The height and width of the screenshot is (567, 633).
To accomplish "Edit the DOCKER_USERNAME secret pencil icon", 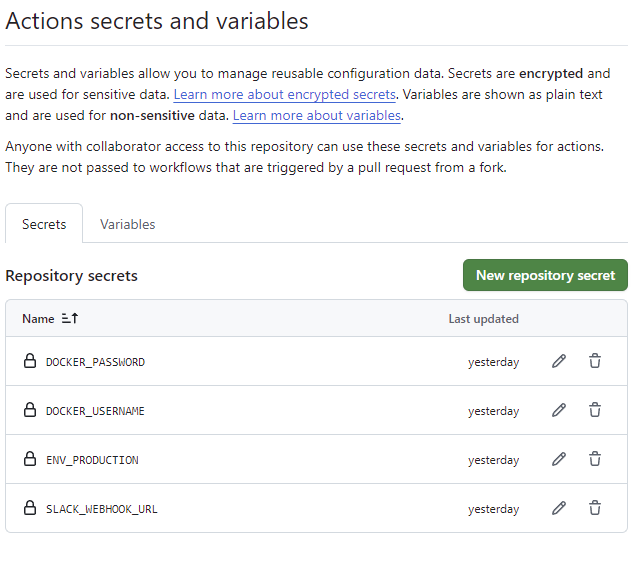I will coord(559,410).
